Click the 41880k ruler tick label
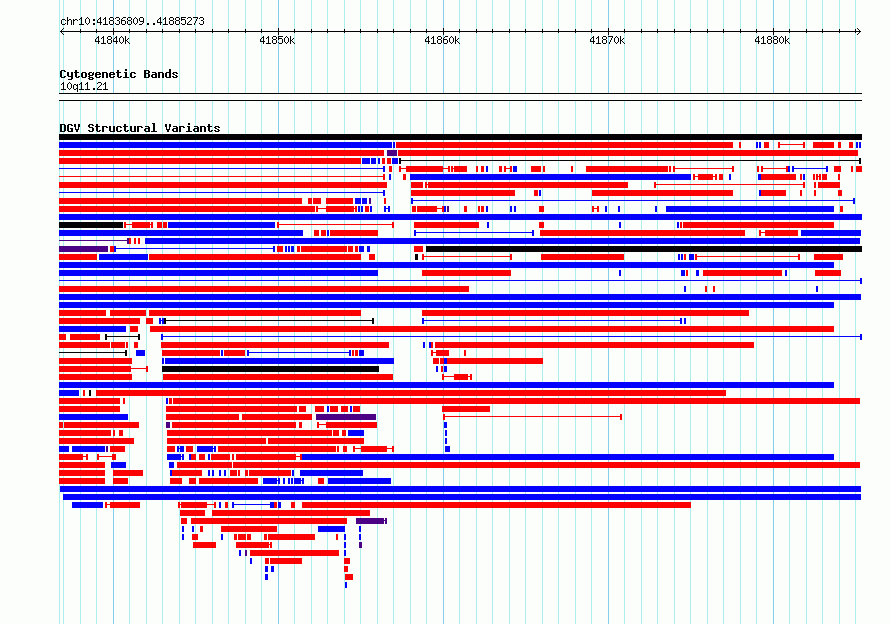890x624 pixels. 772,40
